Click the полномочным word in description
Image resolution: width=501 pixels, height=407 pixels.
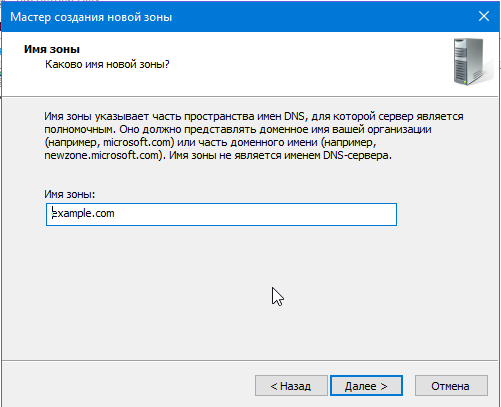[x=79, y=129]
